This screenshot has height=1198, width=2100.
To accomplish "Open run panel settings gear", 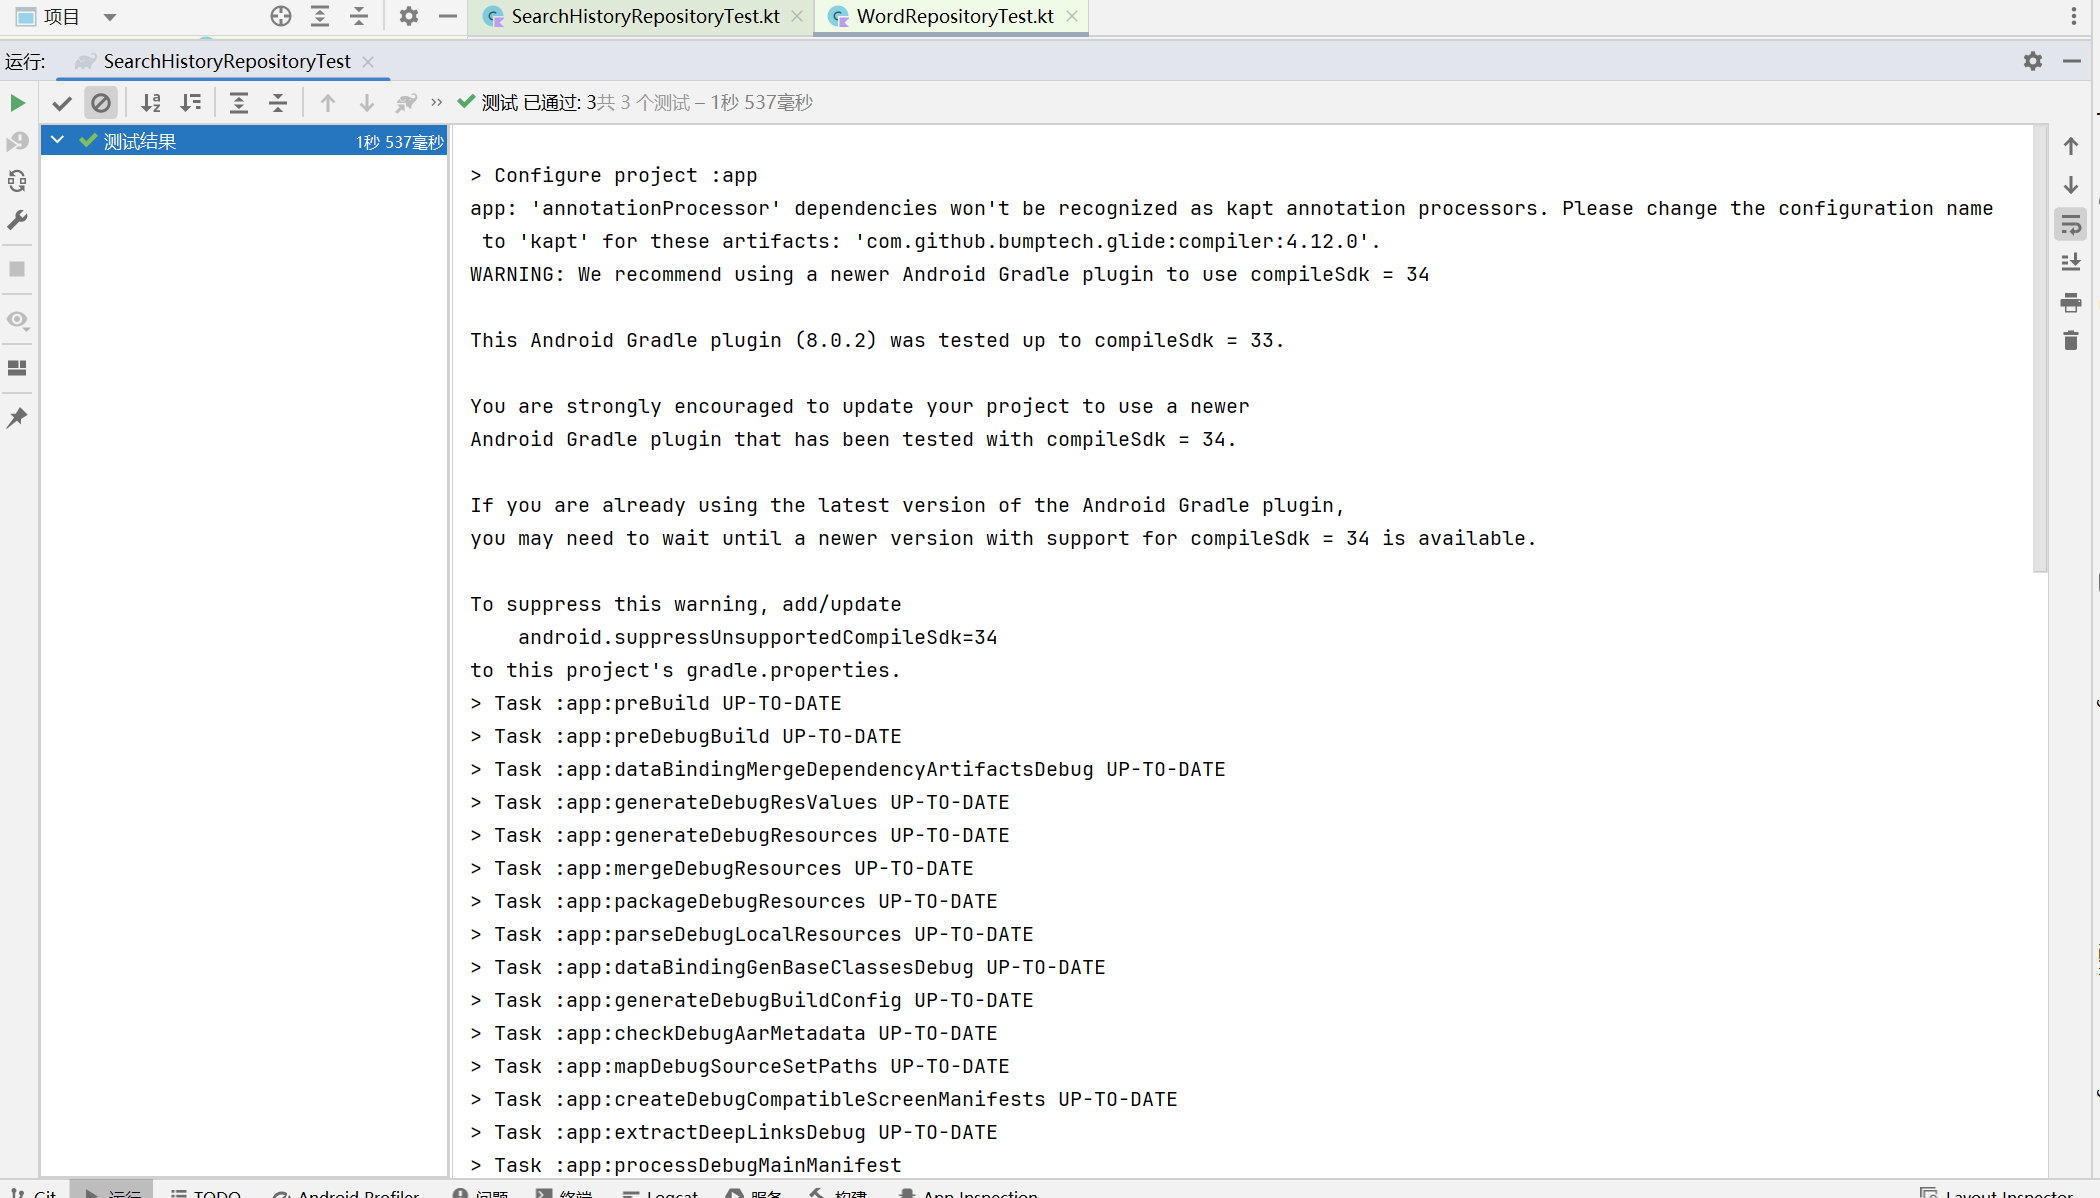I will click(x=2032, y=62).
